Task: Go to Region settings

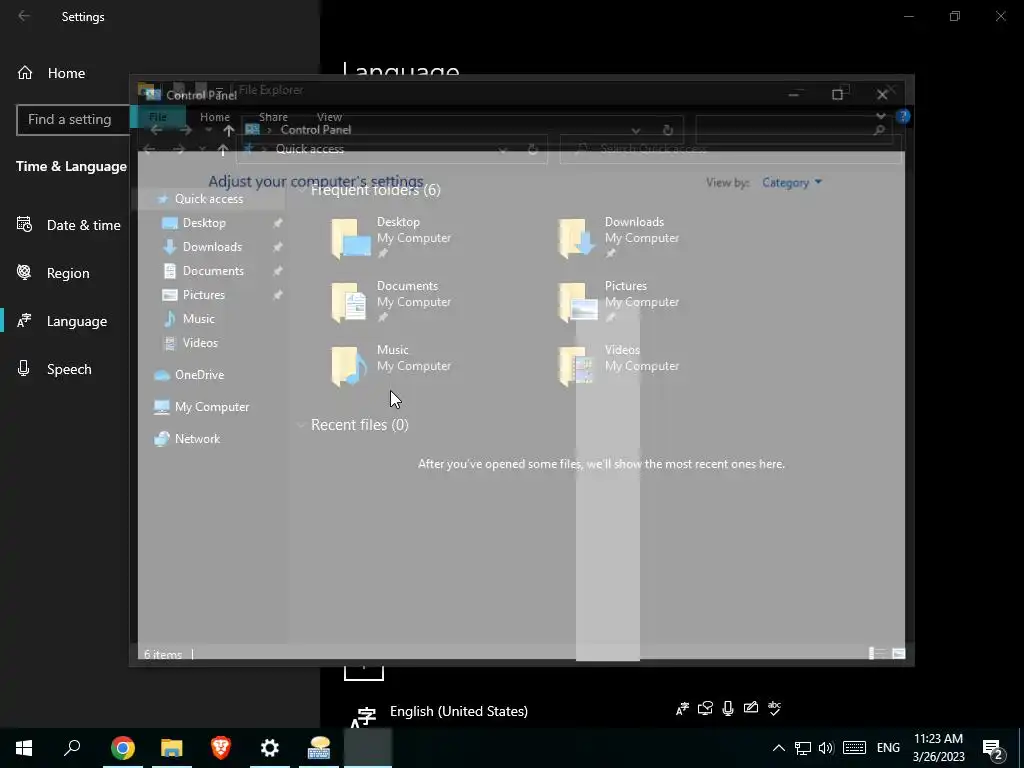Action: [x=53, y=273]
